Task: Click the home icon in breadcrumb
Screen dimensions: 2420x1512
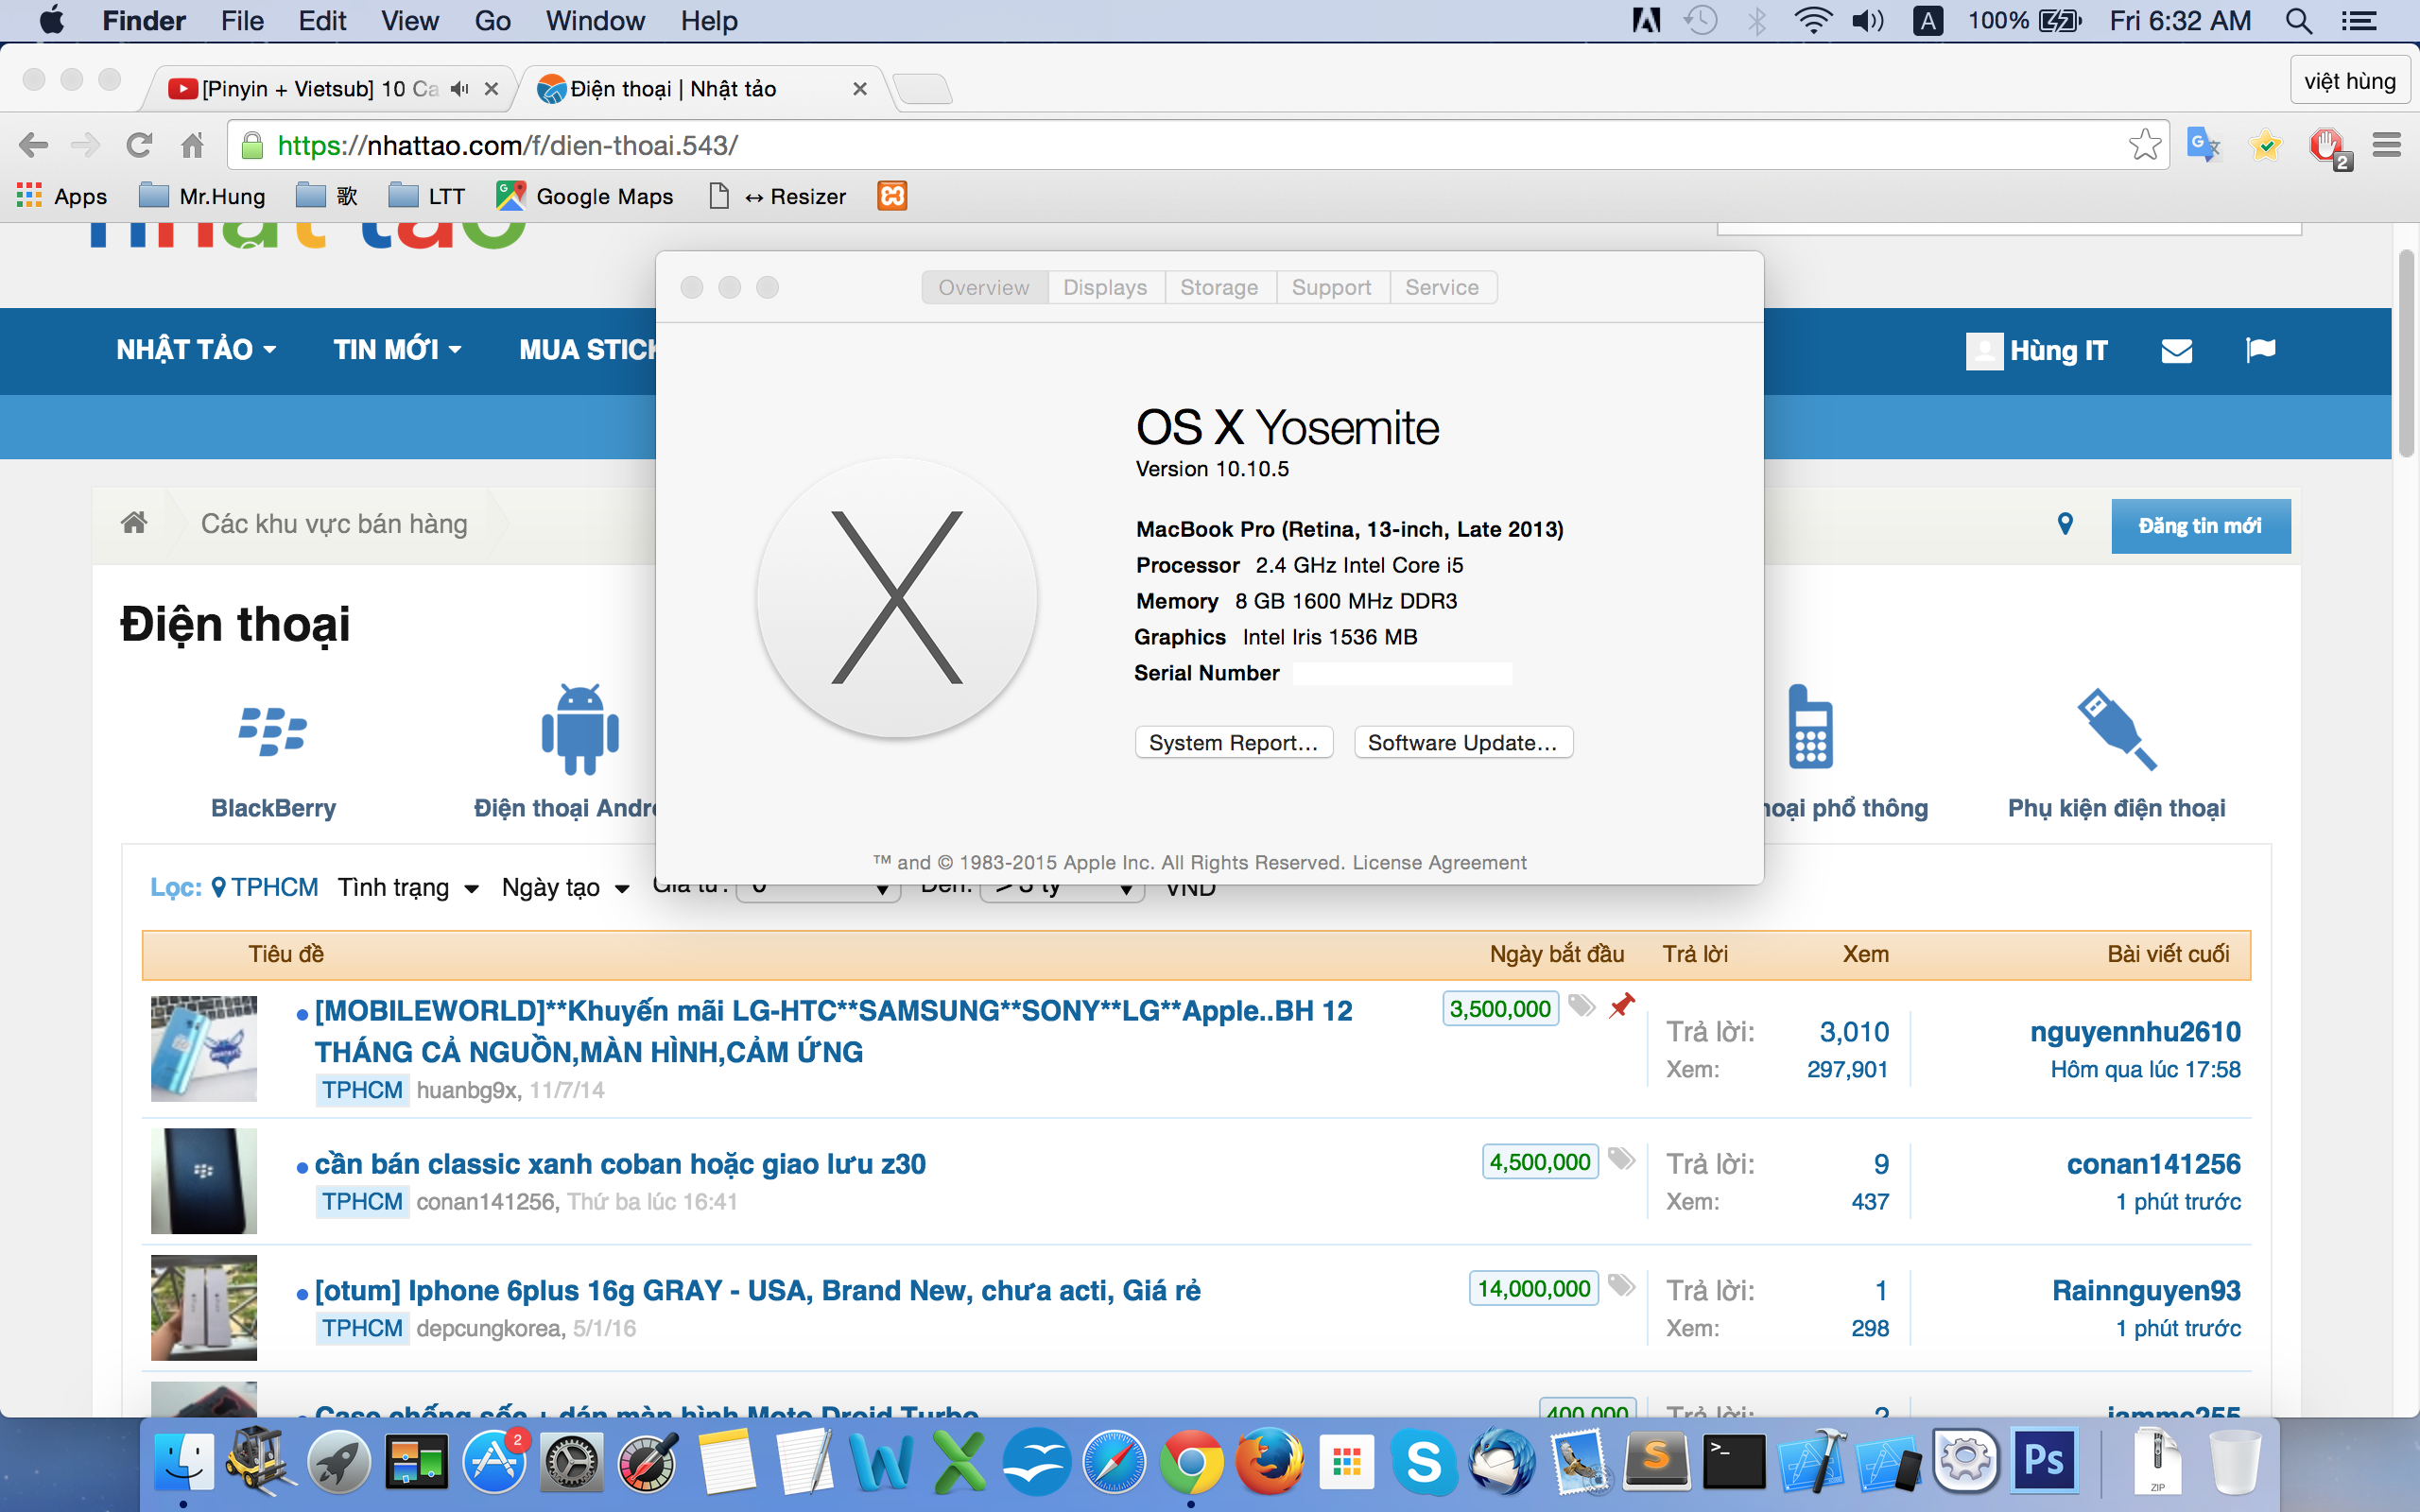Action: 134,523
